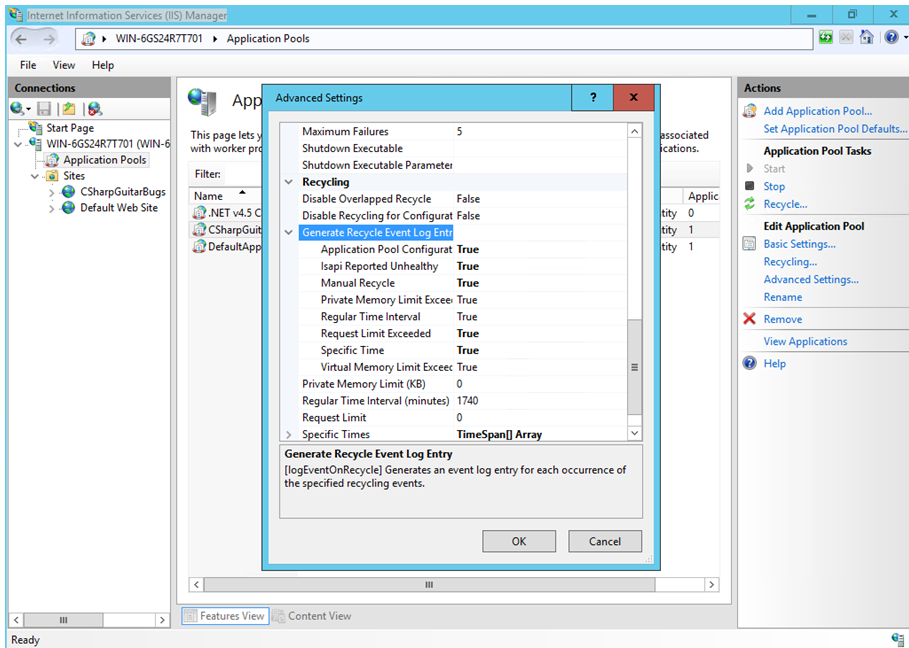Click the Advanced Settings vertical scrollbar thumb
Viewport: 909px width, 648px height.
tap(634, 365)
